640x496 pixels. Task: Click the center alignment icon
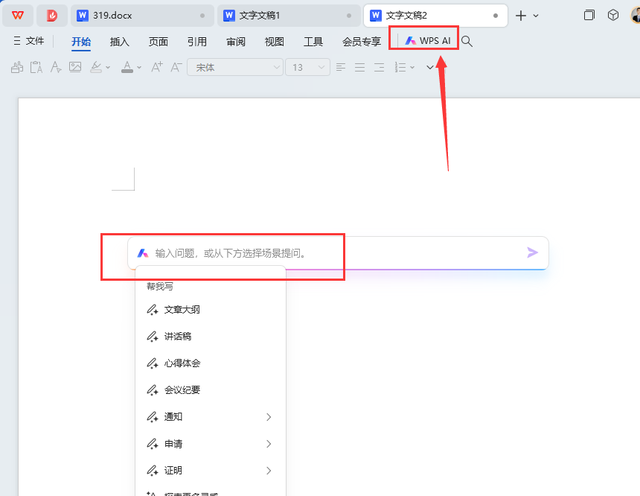(360, 67)
